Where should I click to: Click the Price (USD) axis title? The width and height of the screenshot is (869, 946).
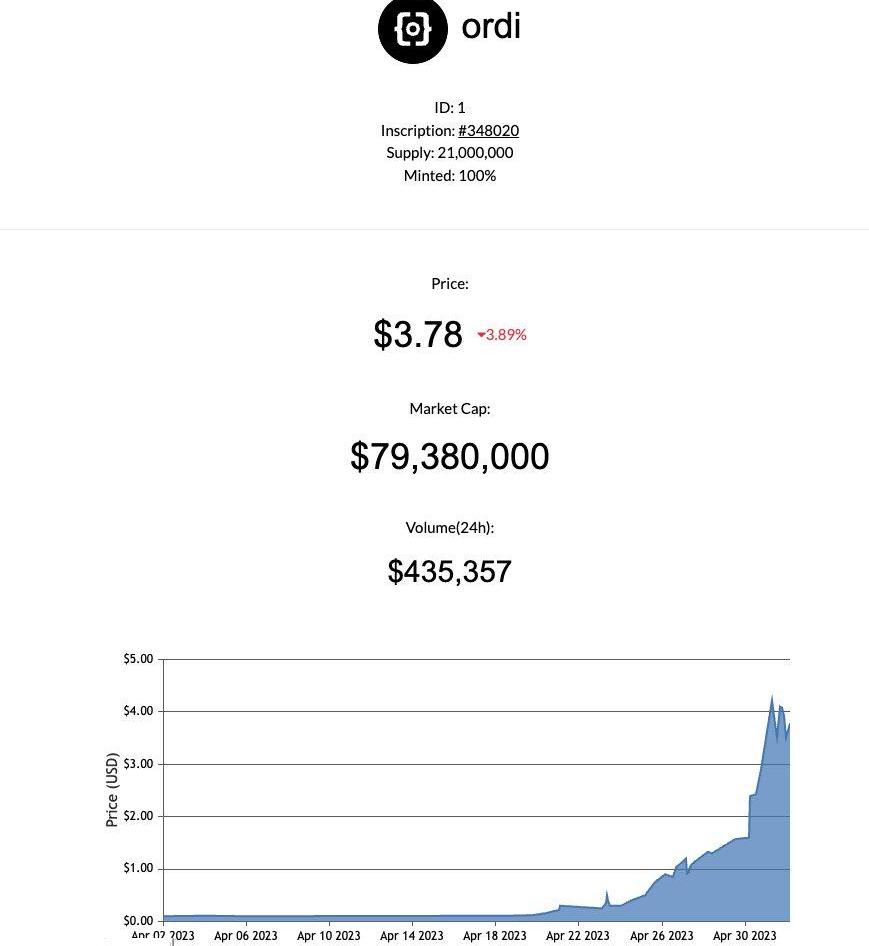click(x=112, y=790)
